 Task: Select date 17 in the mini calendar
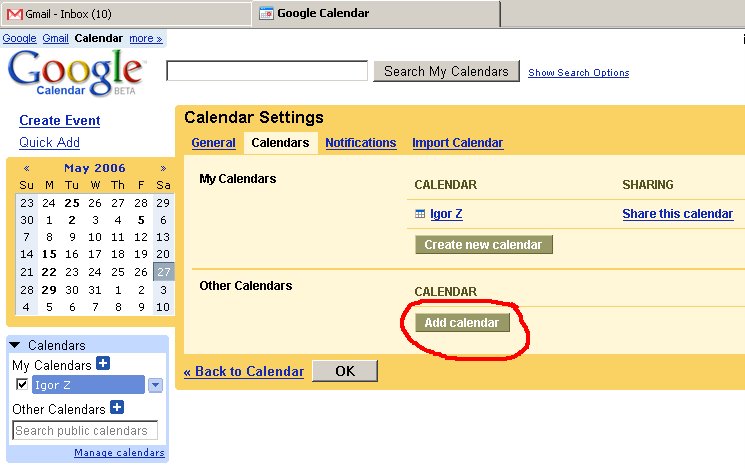(95, 254)
